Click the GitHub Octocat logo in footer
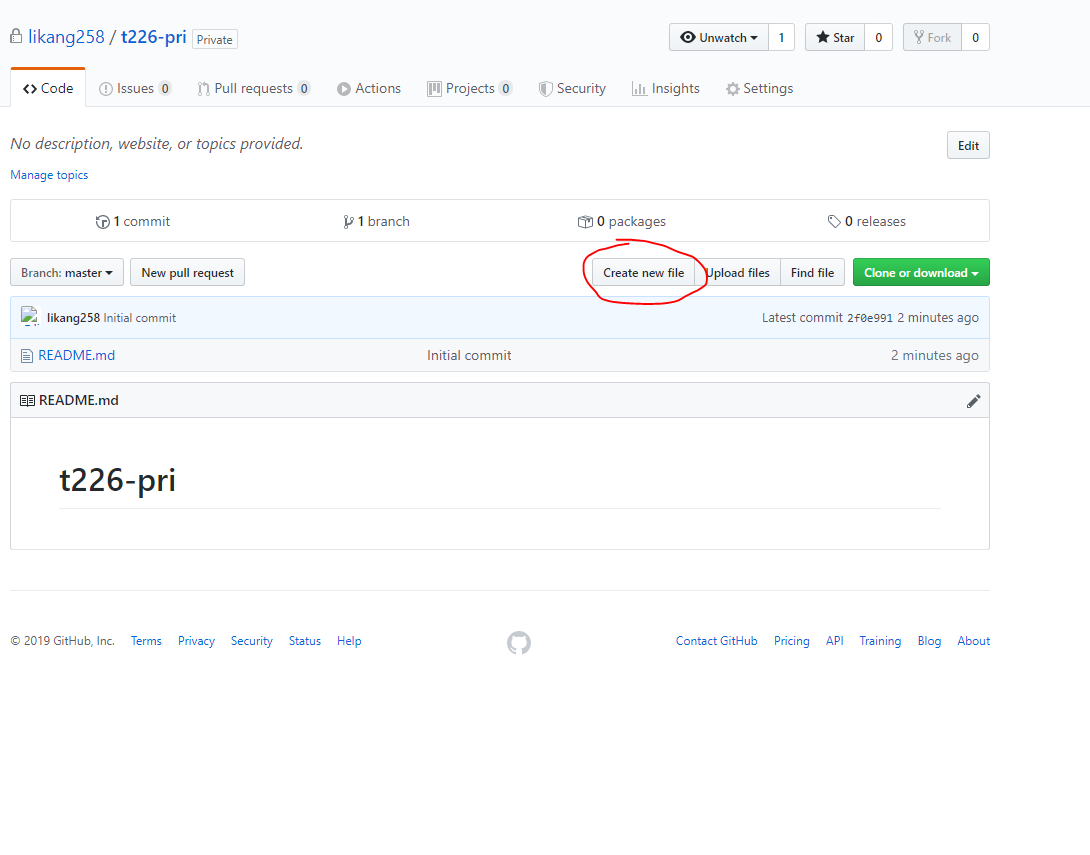Viewport: 1090px width, 855px height. [x=519, y=642]
